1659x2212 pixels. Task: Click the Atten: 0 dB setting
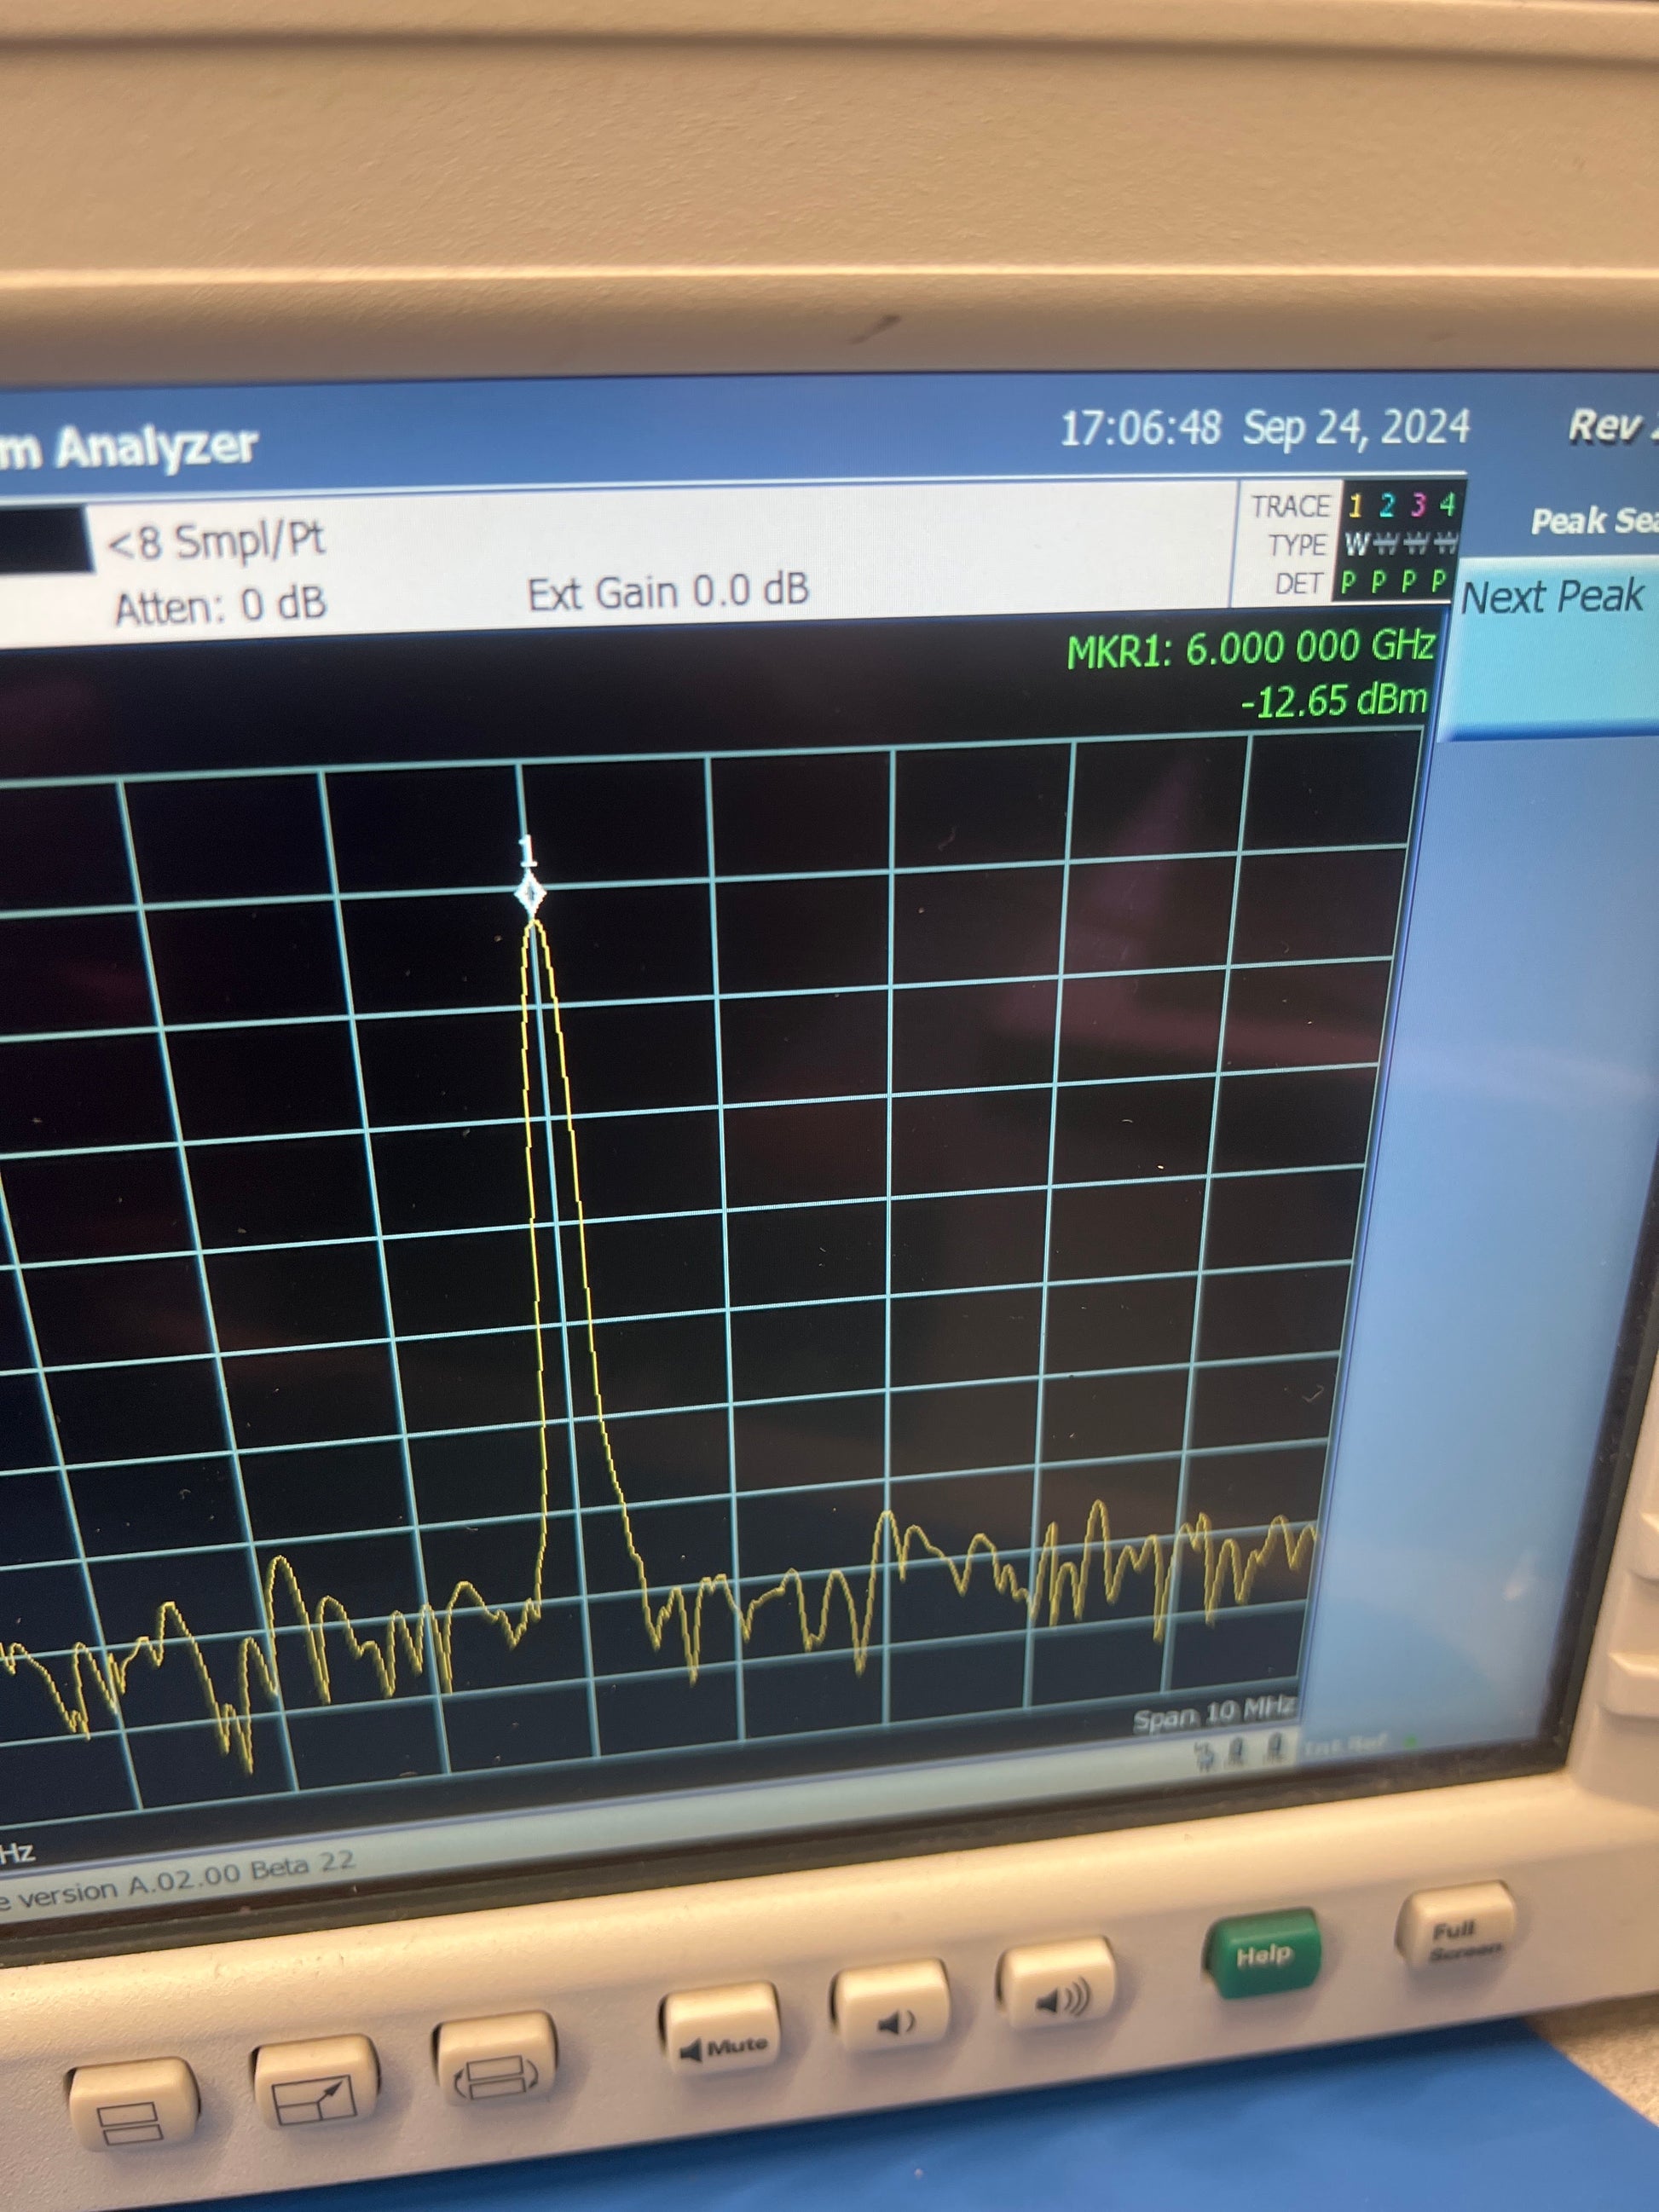[221, 605]
